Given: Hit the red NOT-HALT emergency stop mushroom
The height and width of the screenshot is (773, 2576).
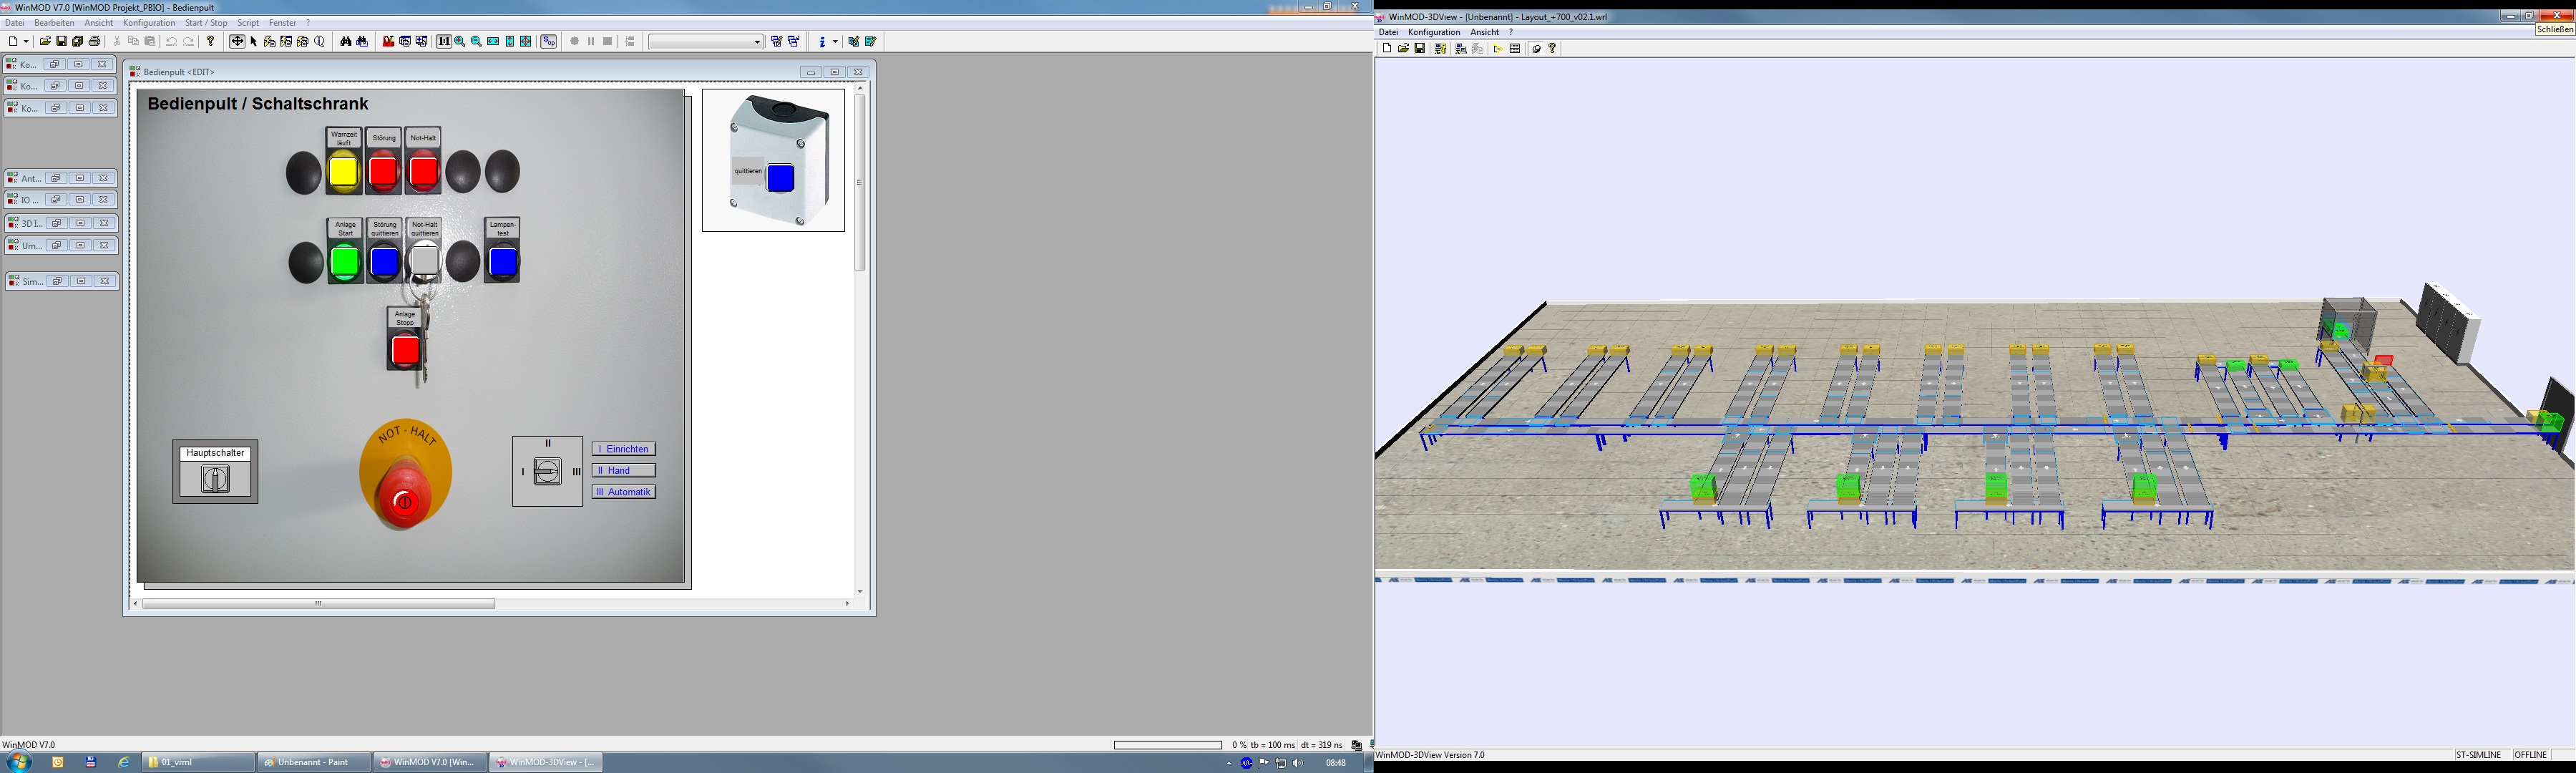Looking at the screenshot, I should click(x=404, y=494).
